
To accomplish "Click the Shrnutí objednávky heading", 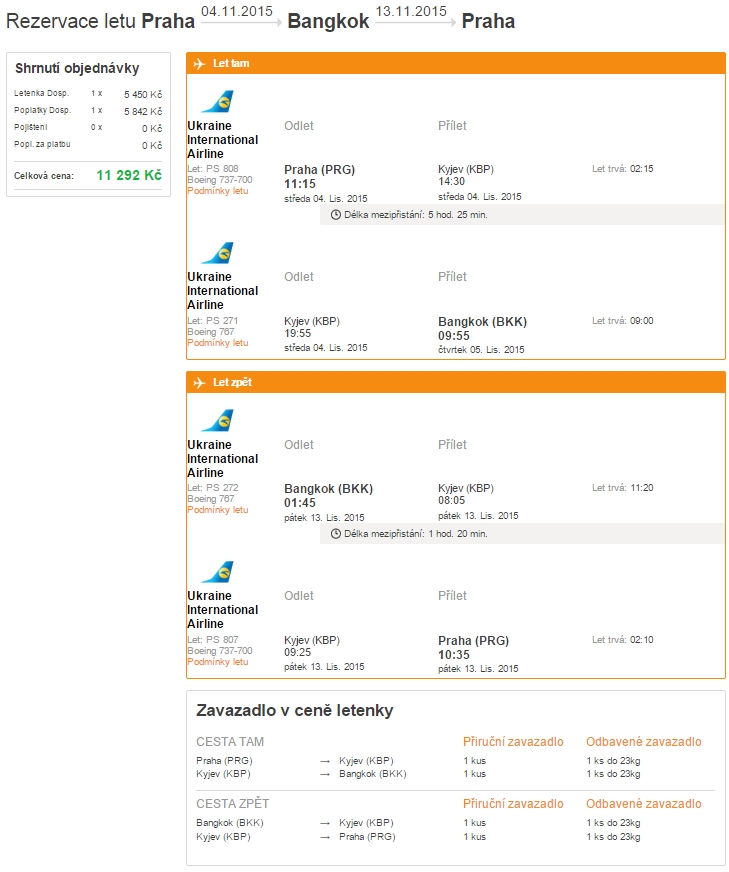I will click(77, 68).
